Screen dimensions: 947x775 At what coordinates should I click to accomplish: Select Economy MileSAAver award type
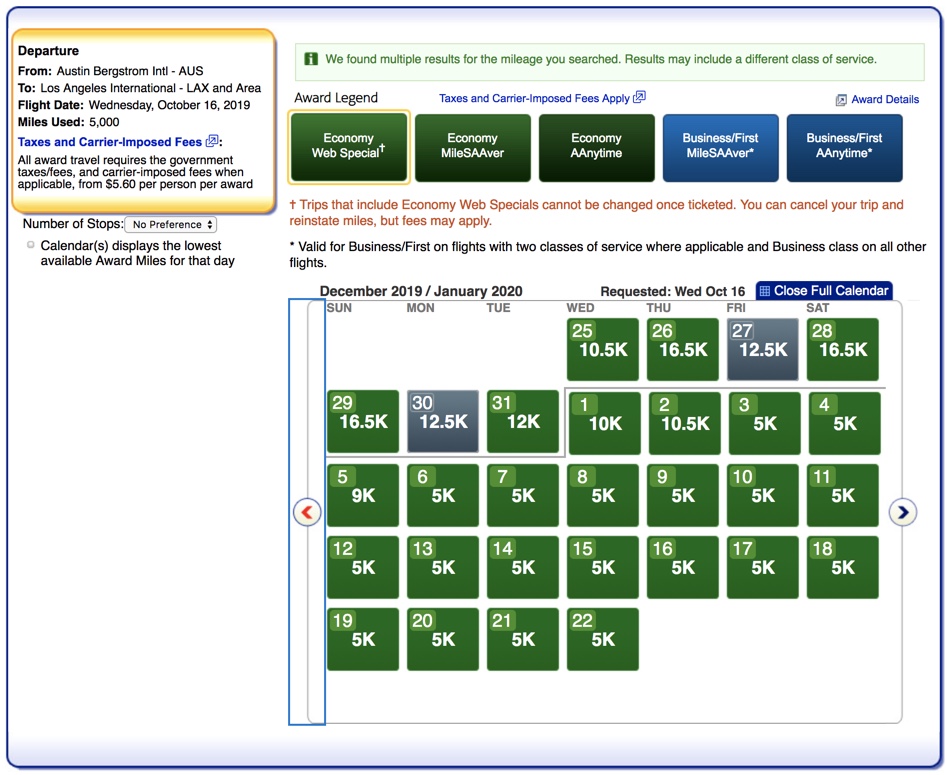point(472,147)
